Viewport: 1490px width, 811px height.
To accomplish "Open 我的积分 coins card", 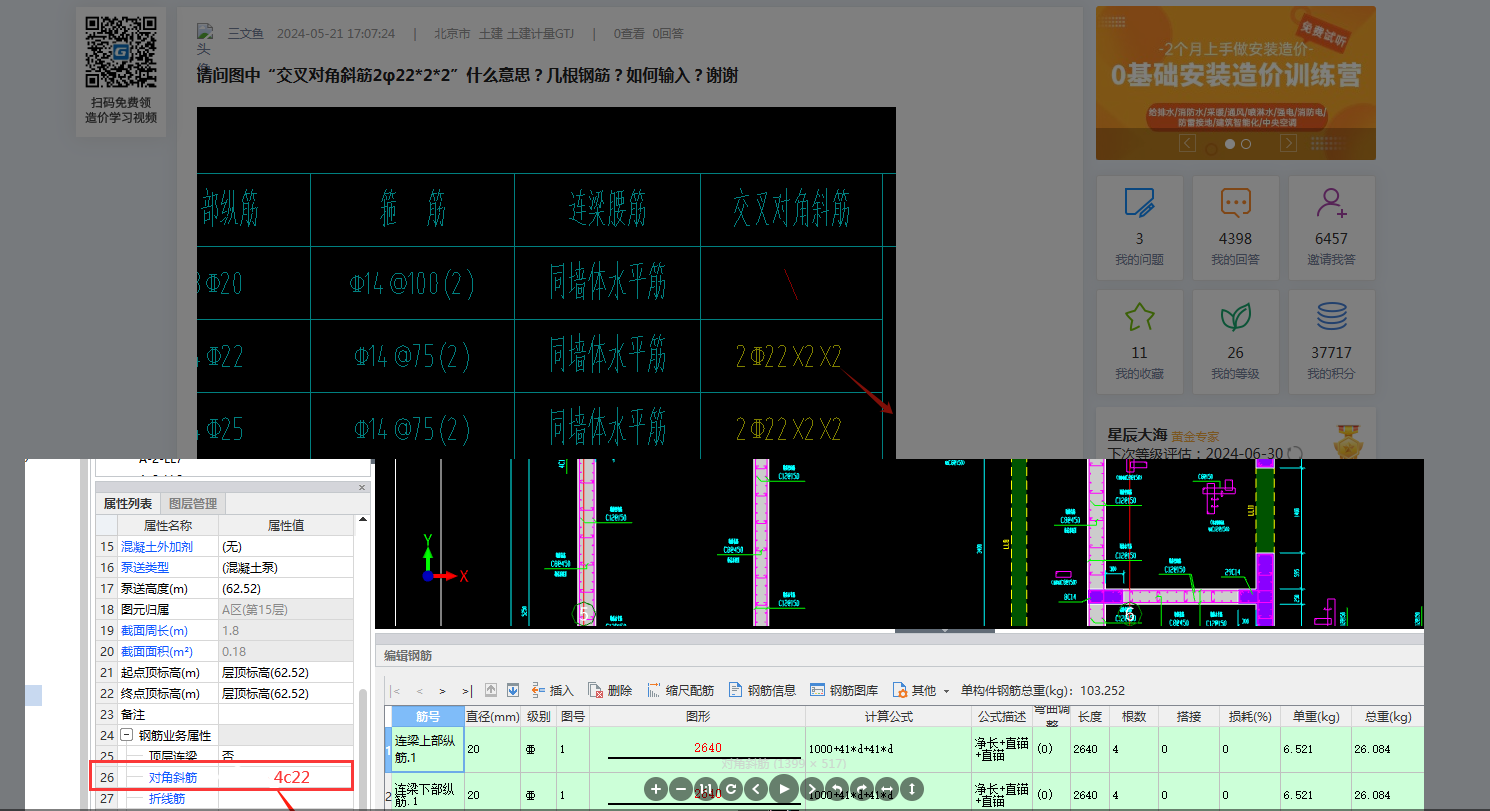I will point(1331,340).
